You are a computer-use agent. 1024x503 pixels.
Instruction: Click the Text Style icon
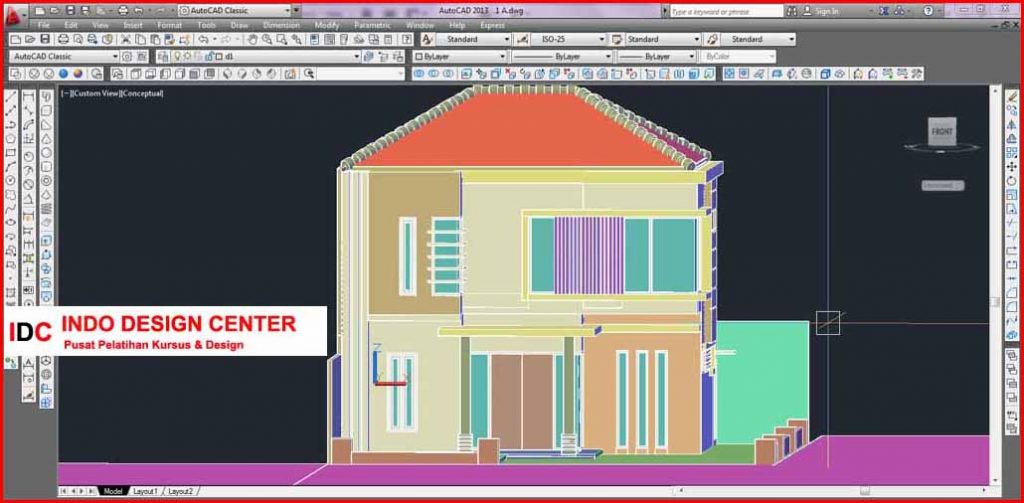coord(426,39)
